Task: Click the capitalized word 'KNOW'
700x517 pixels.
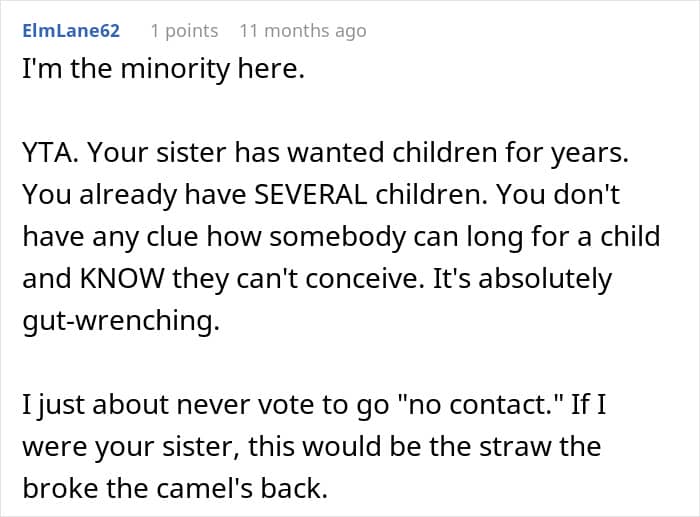Action: click(122, 278)
